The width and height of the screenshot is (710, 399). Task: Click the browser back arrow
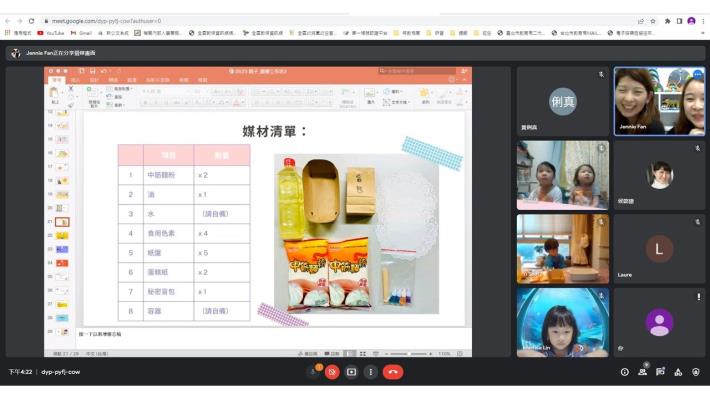[8, 21]
